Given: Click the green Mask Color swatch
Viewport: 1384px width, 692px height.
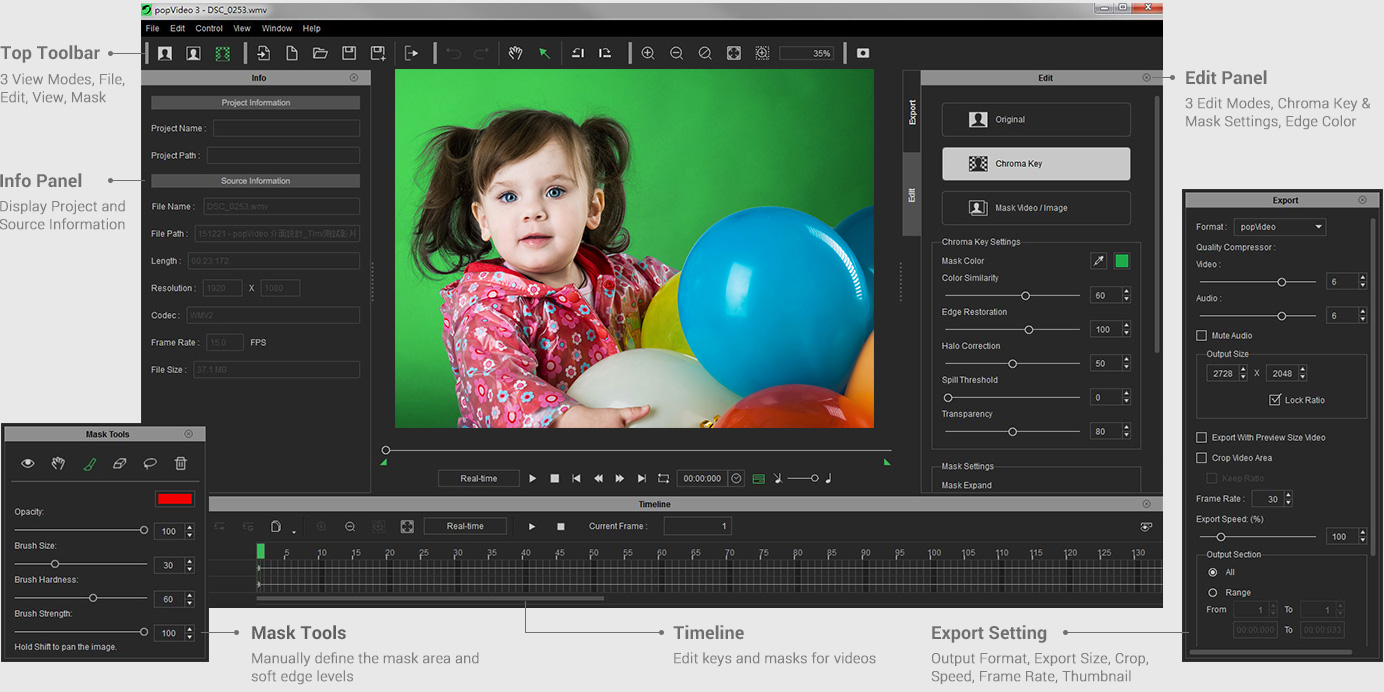Looking at the screenshot, I should click(1122, 261).
